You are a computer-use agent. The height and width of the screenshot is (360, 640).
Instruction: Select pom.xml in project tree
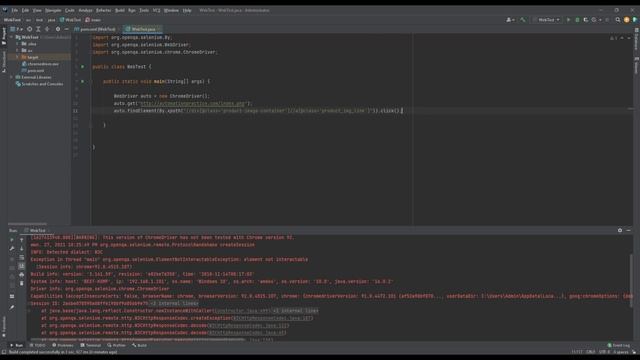[33, 71]
